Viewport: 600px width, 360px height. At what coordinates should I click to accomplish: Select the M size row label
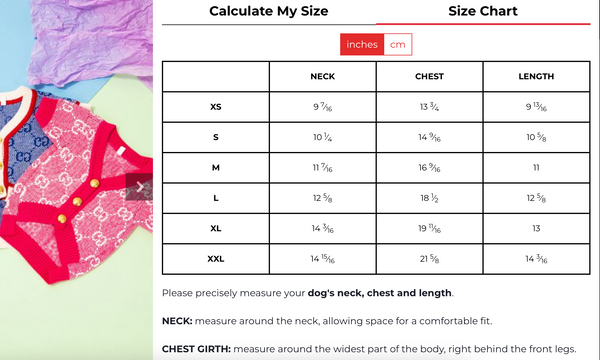[x=216, y=168]
